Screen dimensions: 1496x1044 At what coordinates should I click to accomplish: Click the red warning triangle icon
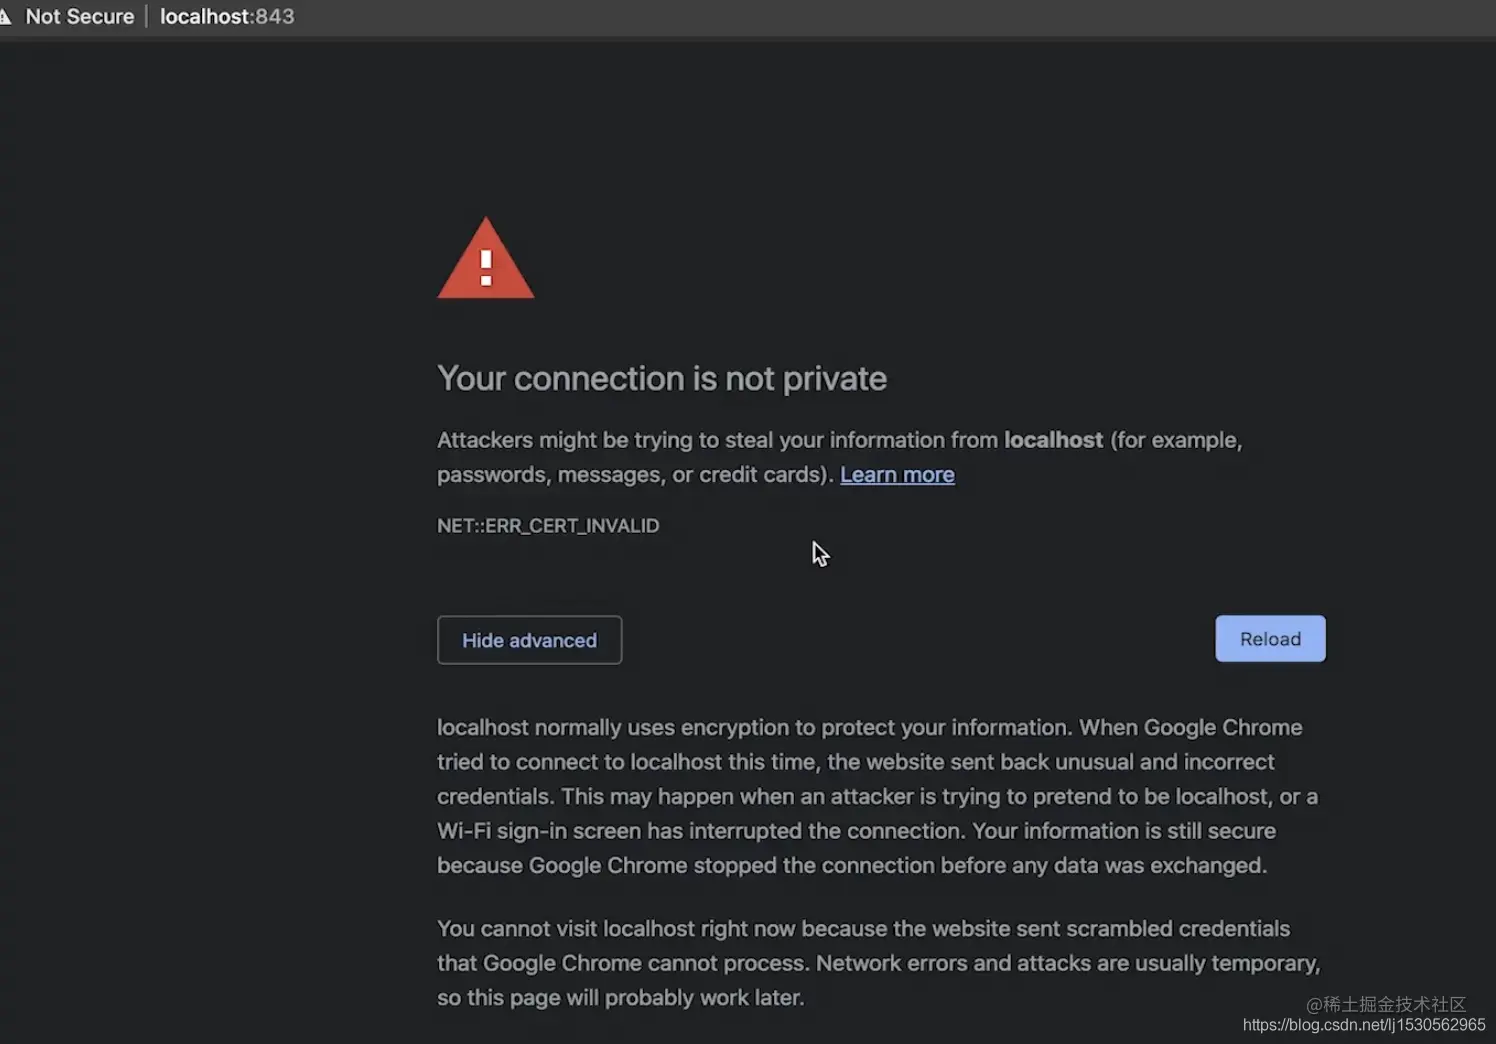coord(486,260)
